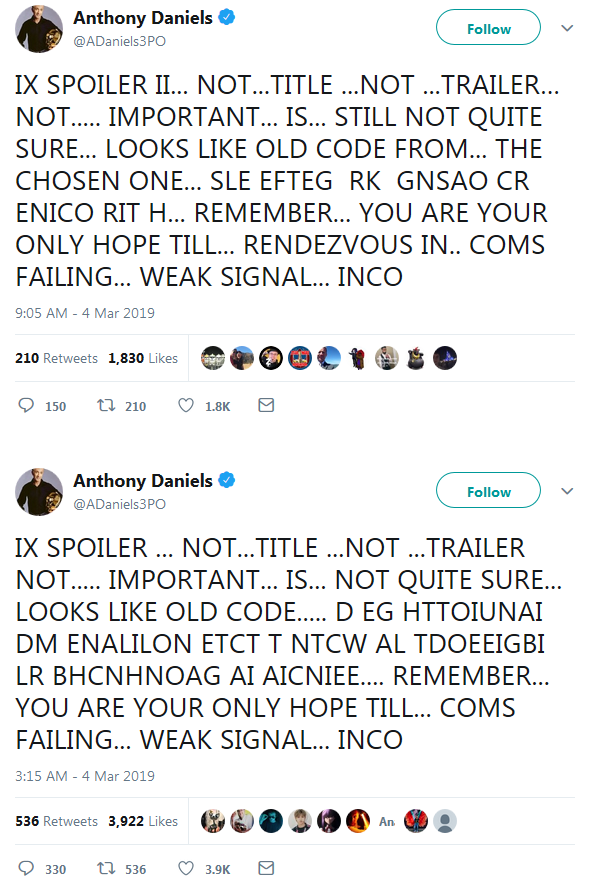Open the 9:05 AM - 4 Mar 2019 timestamp

pyautogui.click(x=85, y=313)
